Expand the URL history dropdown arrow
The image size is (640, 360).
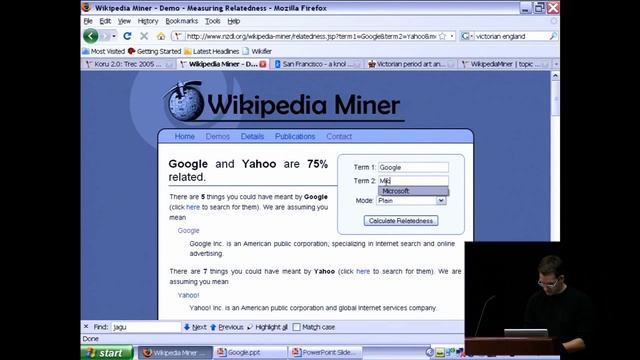pos(452,36)
